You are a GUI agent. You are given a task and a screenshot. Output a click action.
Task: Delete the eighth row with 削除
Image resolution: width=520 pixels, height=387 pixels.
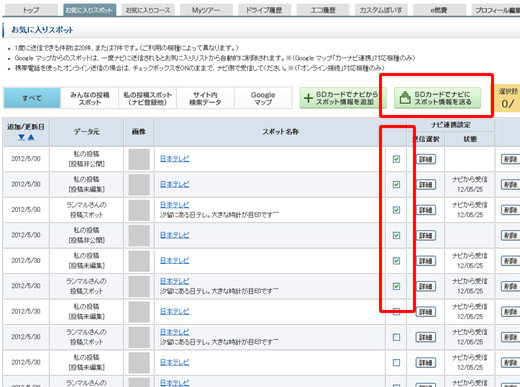[510, 337]
